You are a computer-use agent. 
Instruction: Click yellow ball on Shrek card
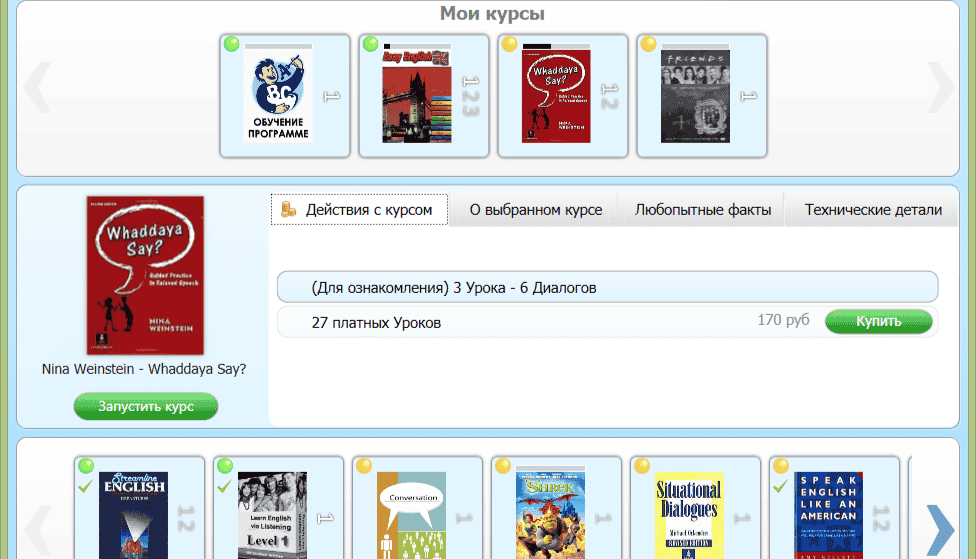pyautogui.click(x=503, y=466)
